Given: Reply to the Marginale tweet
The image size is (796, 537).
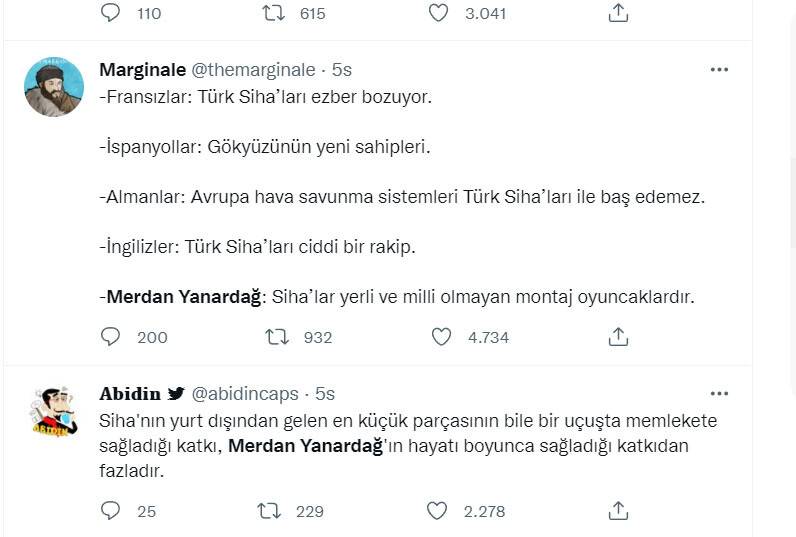Looking at the screenshot, I should click(x=111, y=337).
